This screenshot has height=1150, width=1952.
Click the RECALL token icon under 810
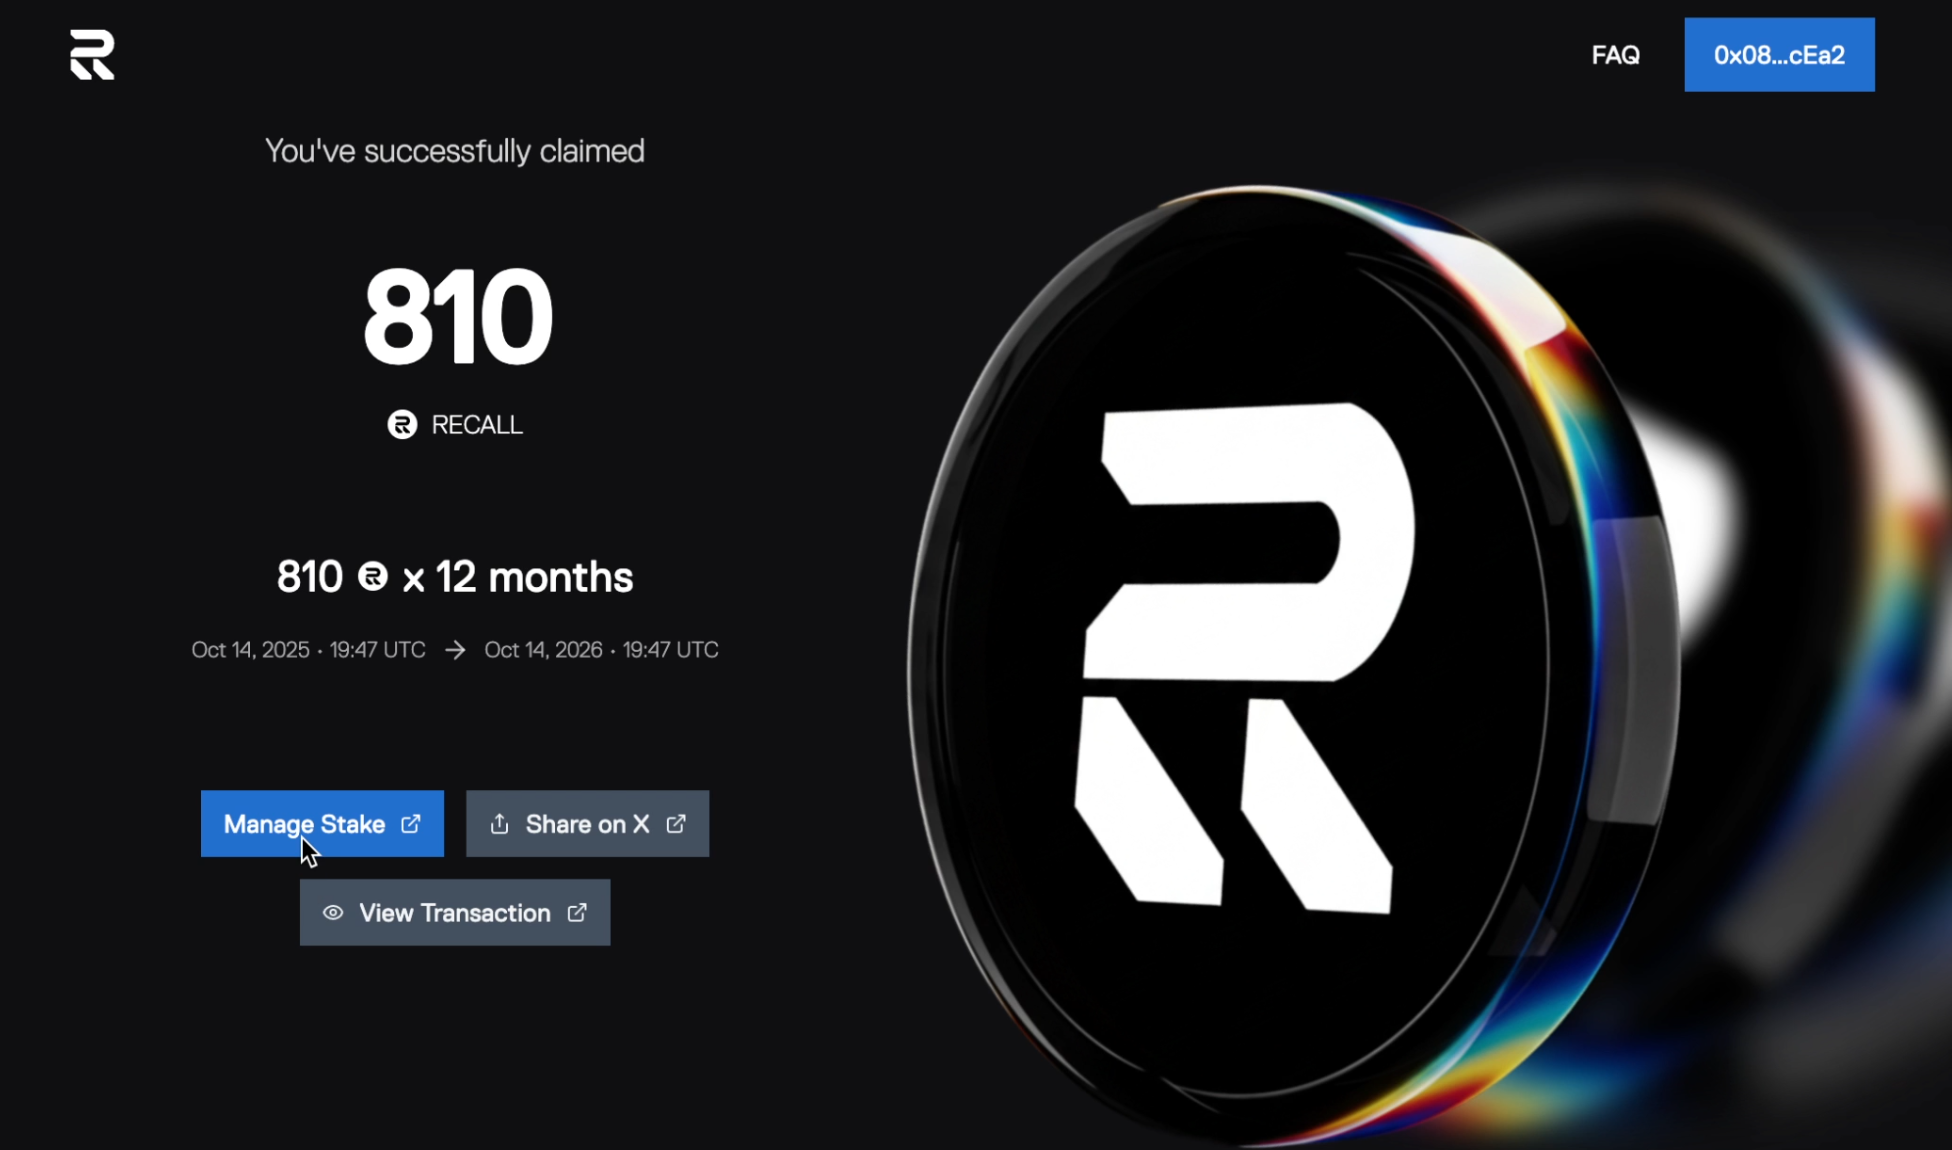(x=402, y=425)
